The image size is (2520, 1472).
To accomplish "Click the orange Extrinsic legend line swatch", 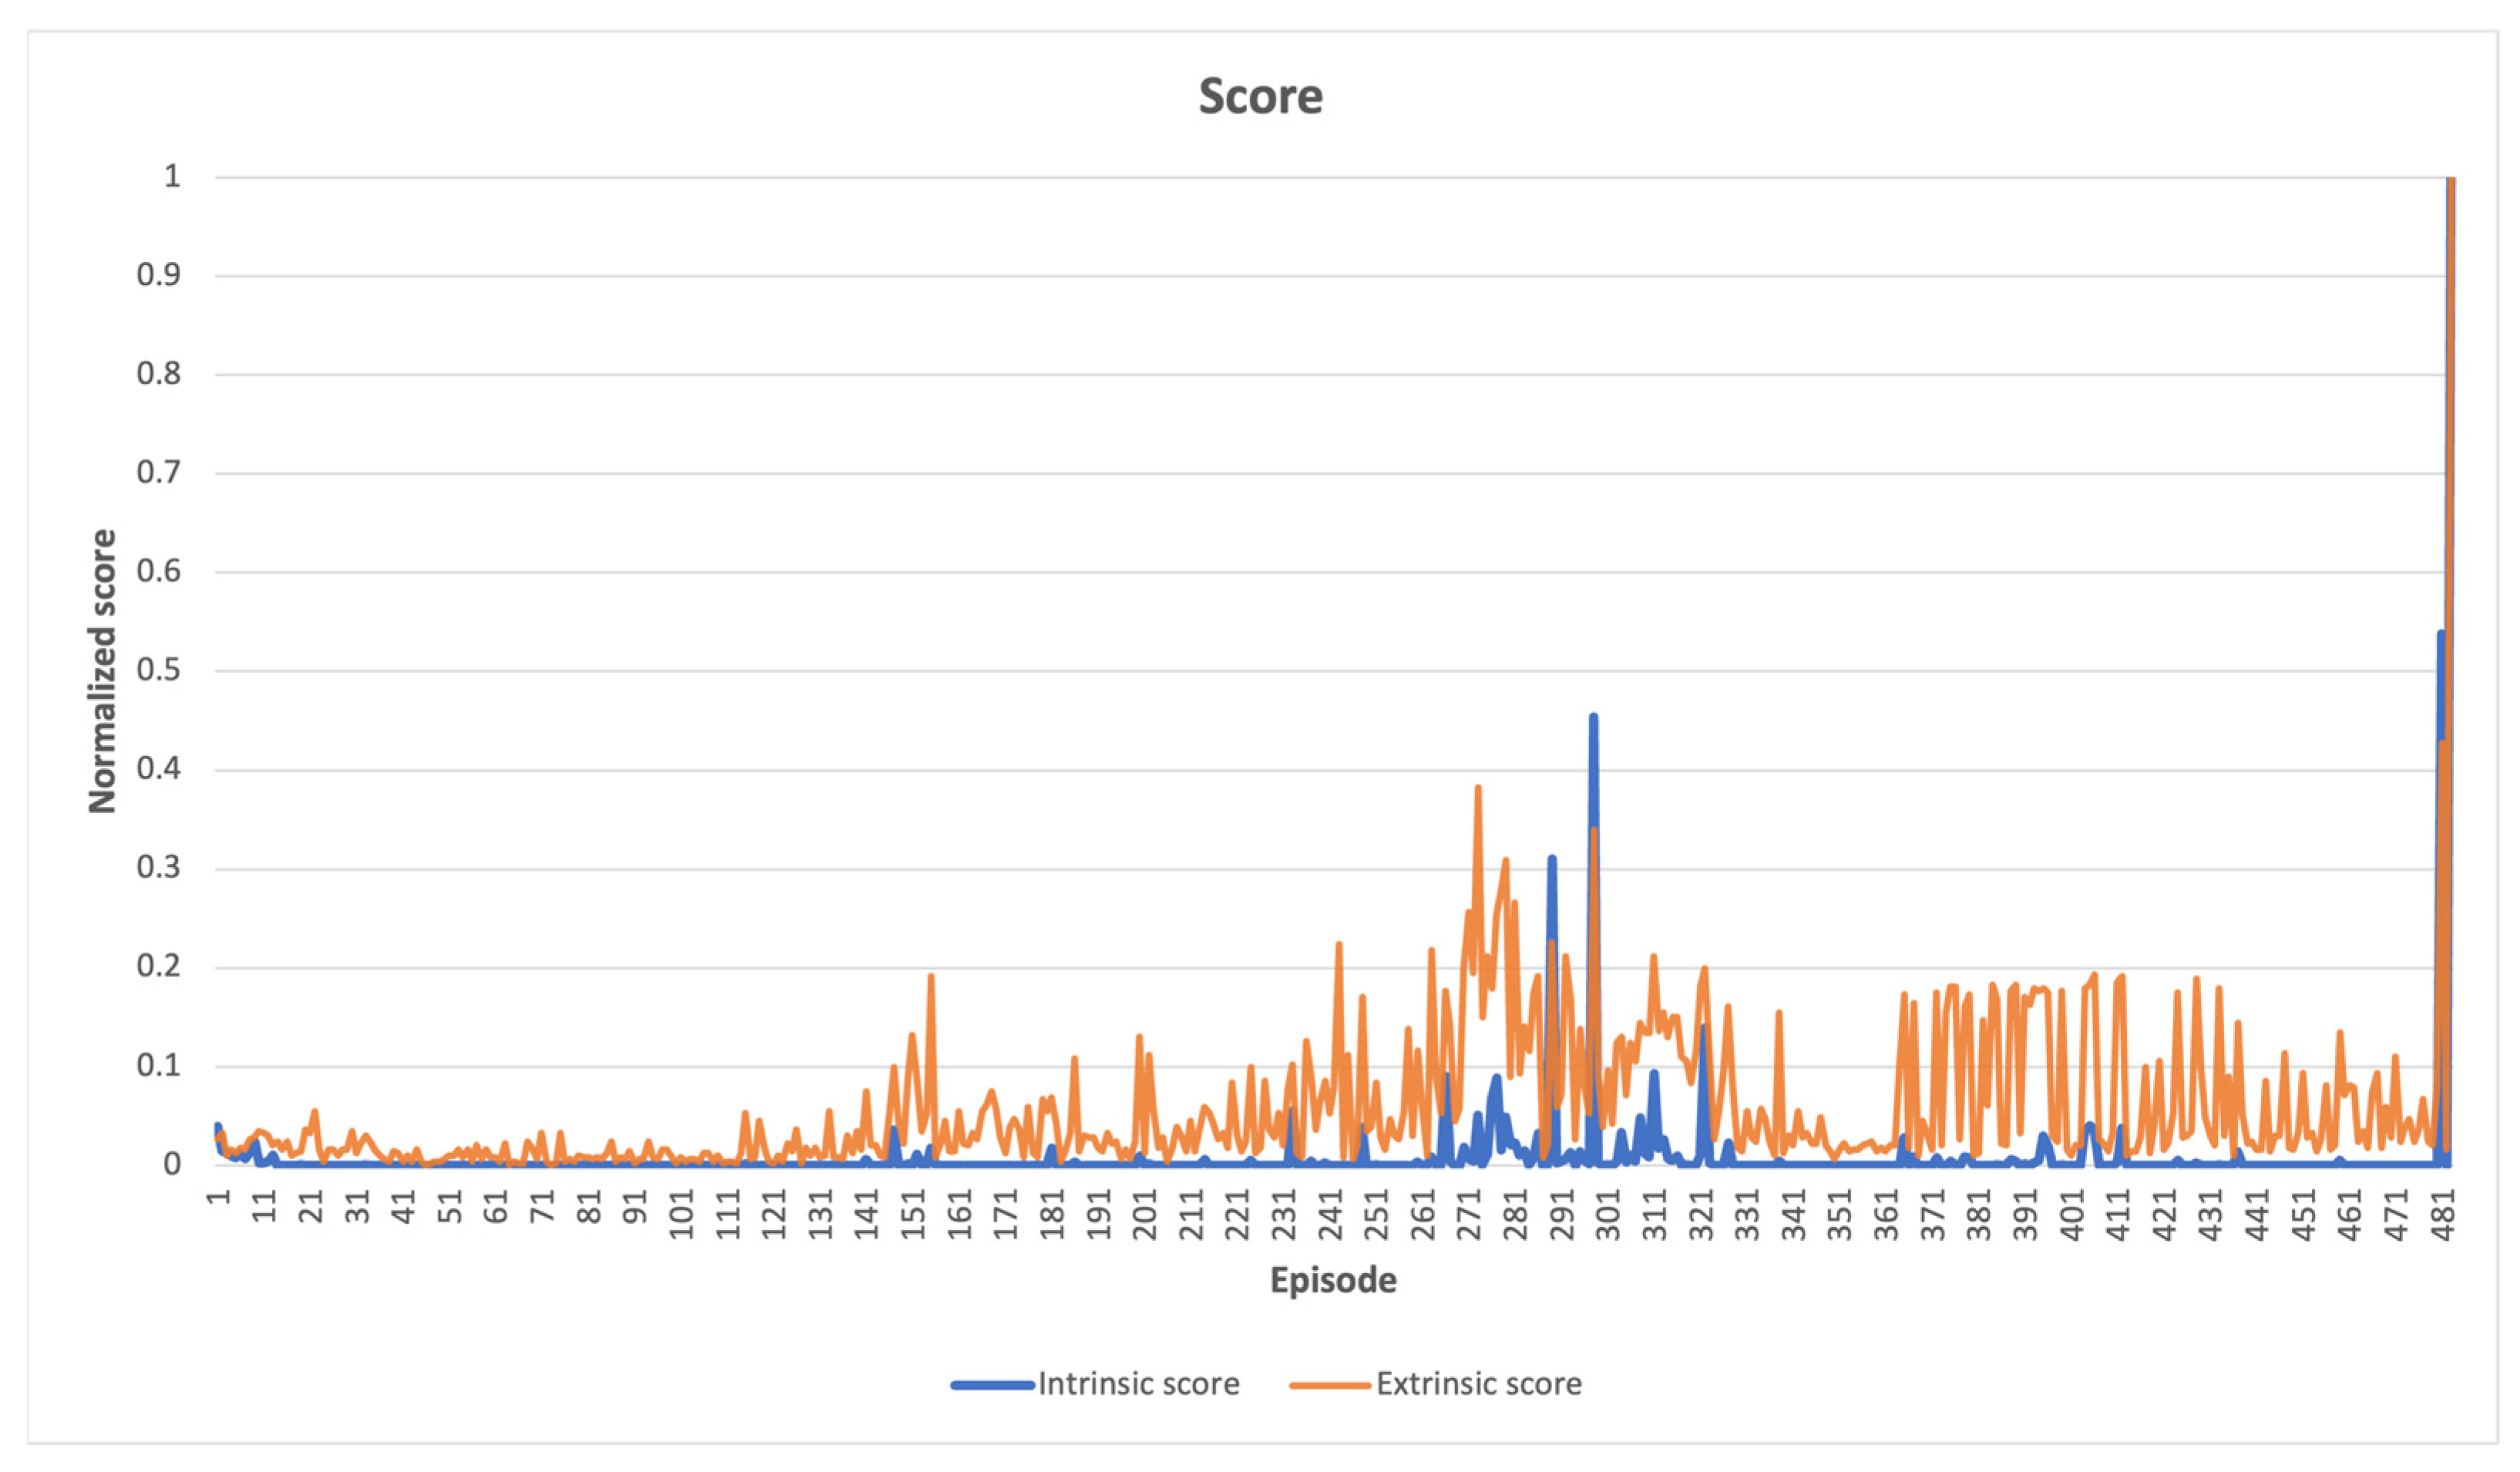I will 1329,1385.
